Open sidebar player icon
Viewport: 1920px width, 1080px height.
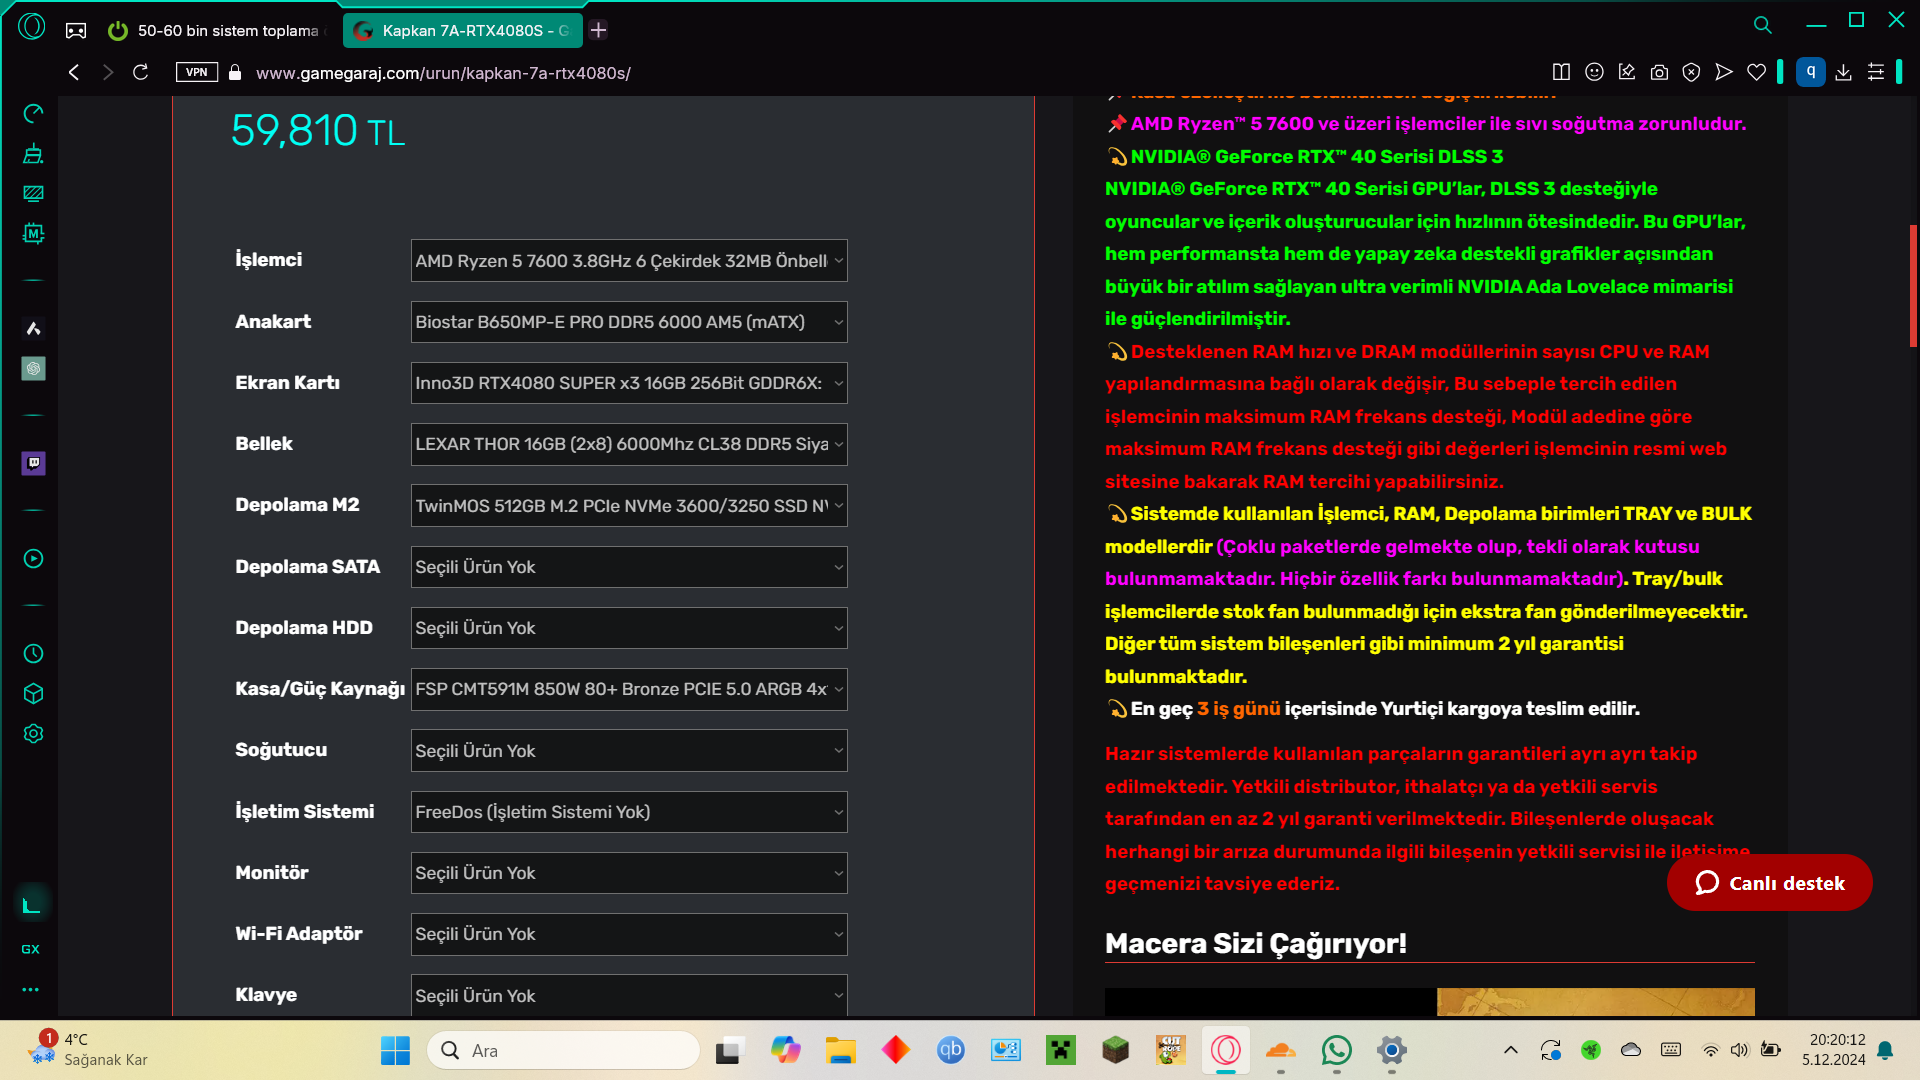point(33,559)
